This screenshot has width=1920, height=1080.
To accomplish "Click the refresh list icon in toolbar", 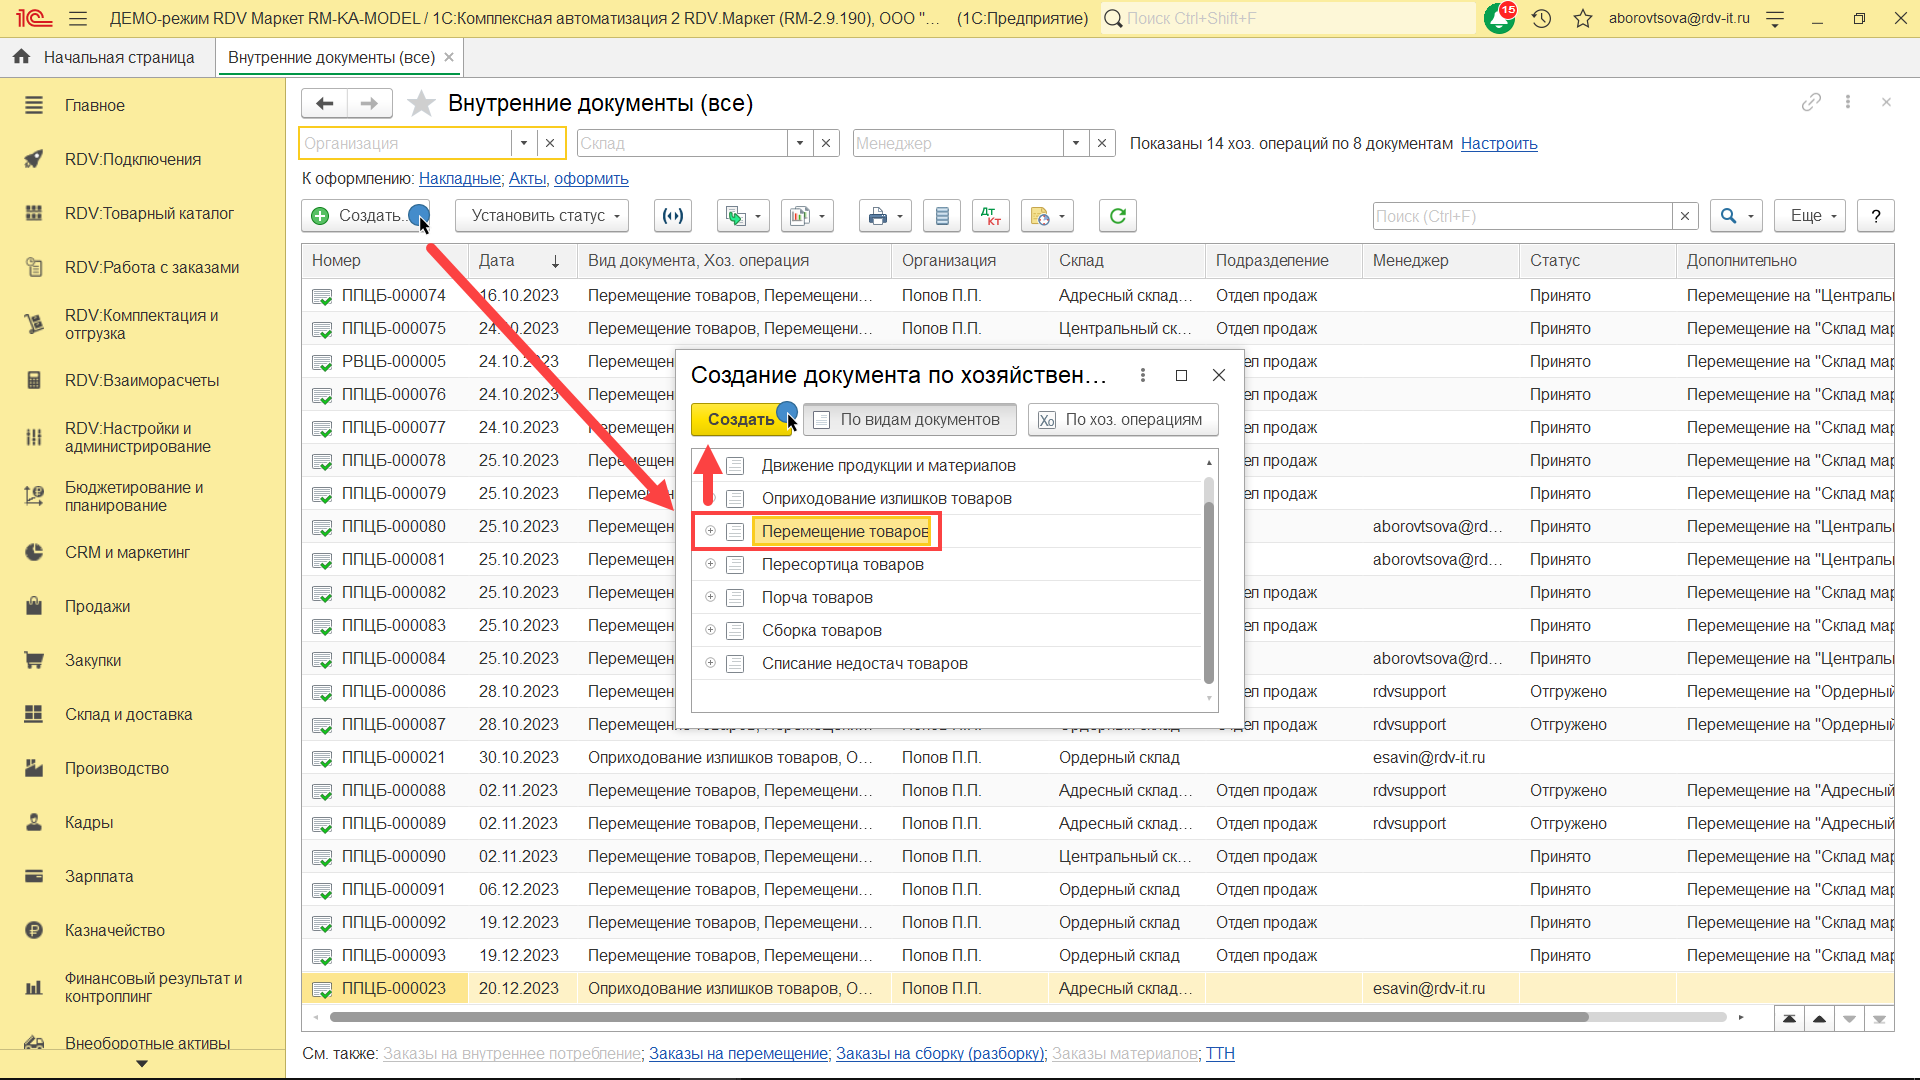I will click(x=1117, y=216).
